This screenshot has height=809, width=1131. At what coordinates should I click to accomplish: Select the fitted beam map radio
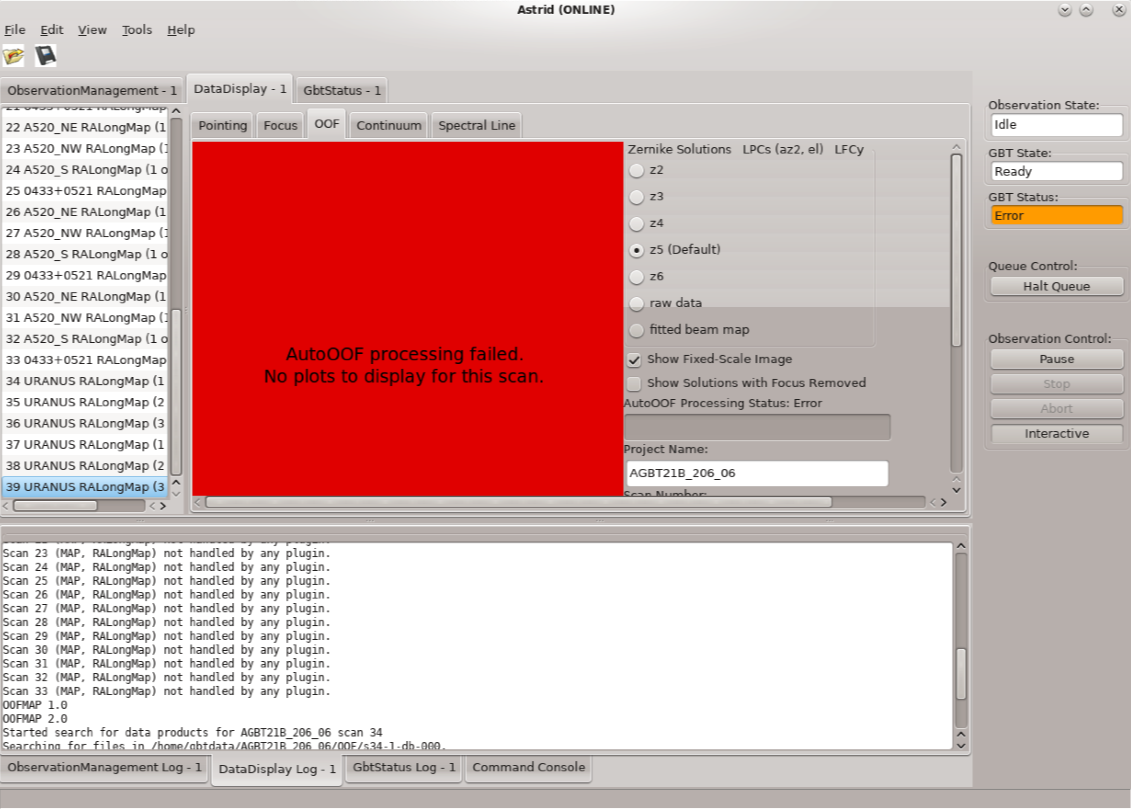pos(636,330)
